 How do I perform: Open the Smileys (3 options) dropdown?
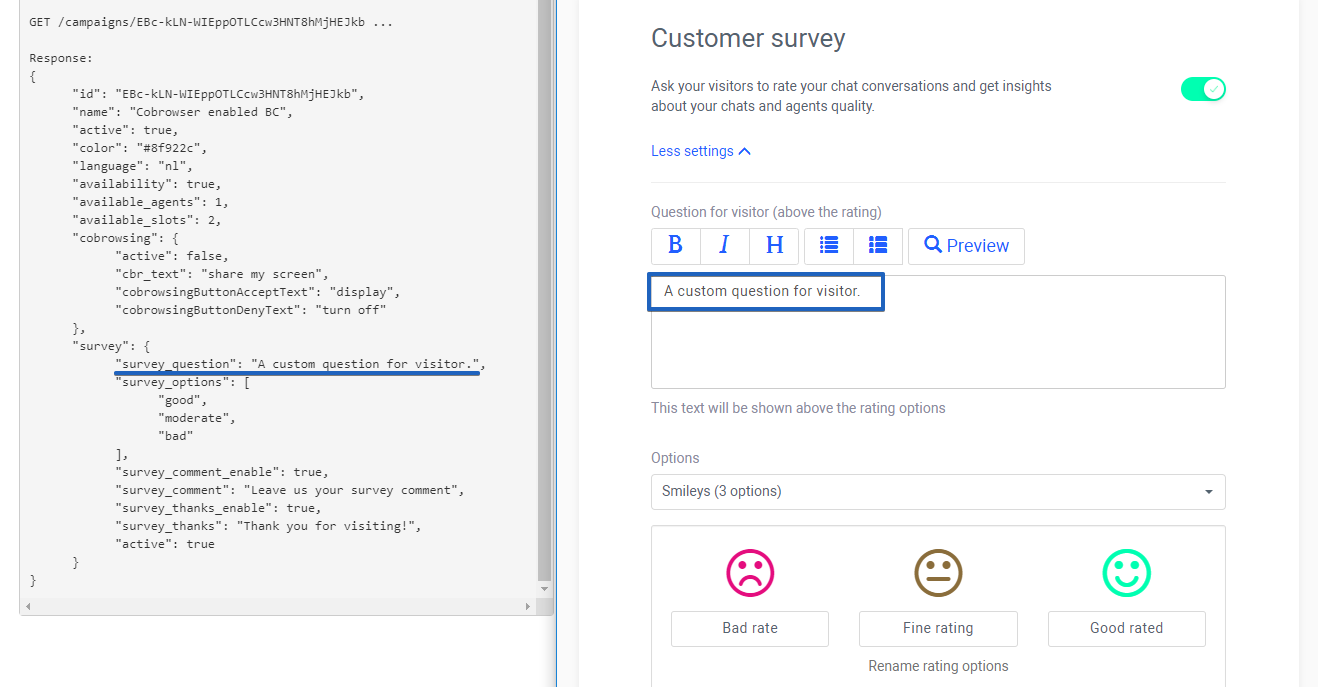(x=938, y=492)
